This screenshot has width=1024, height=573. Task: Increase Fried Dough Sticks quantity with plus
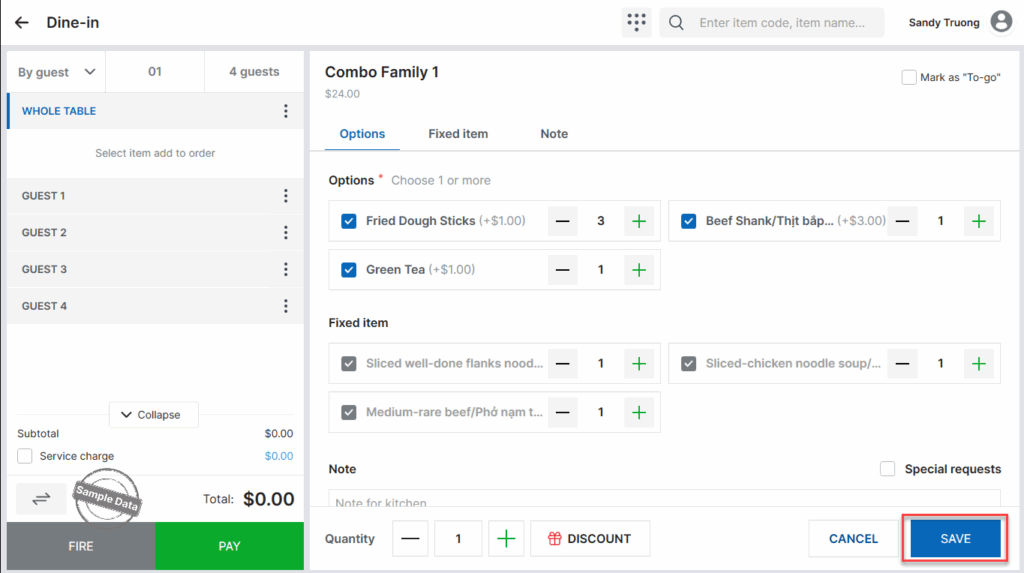click(639, 221)
